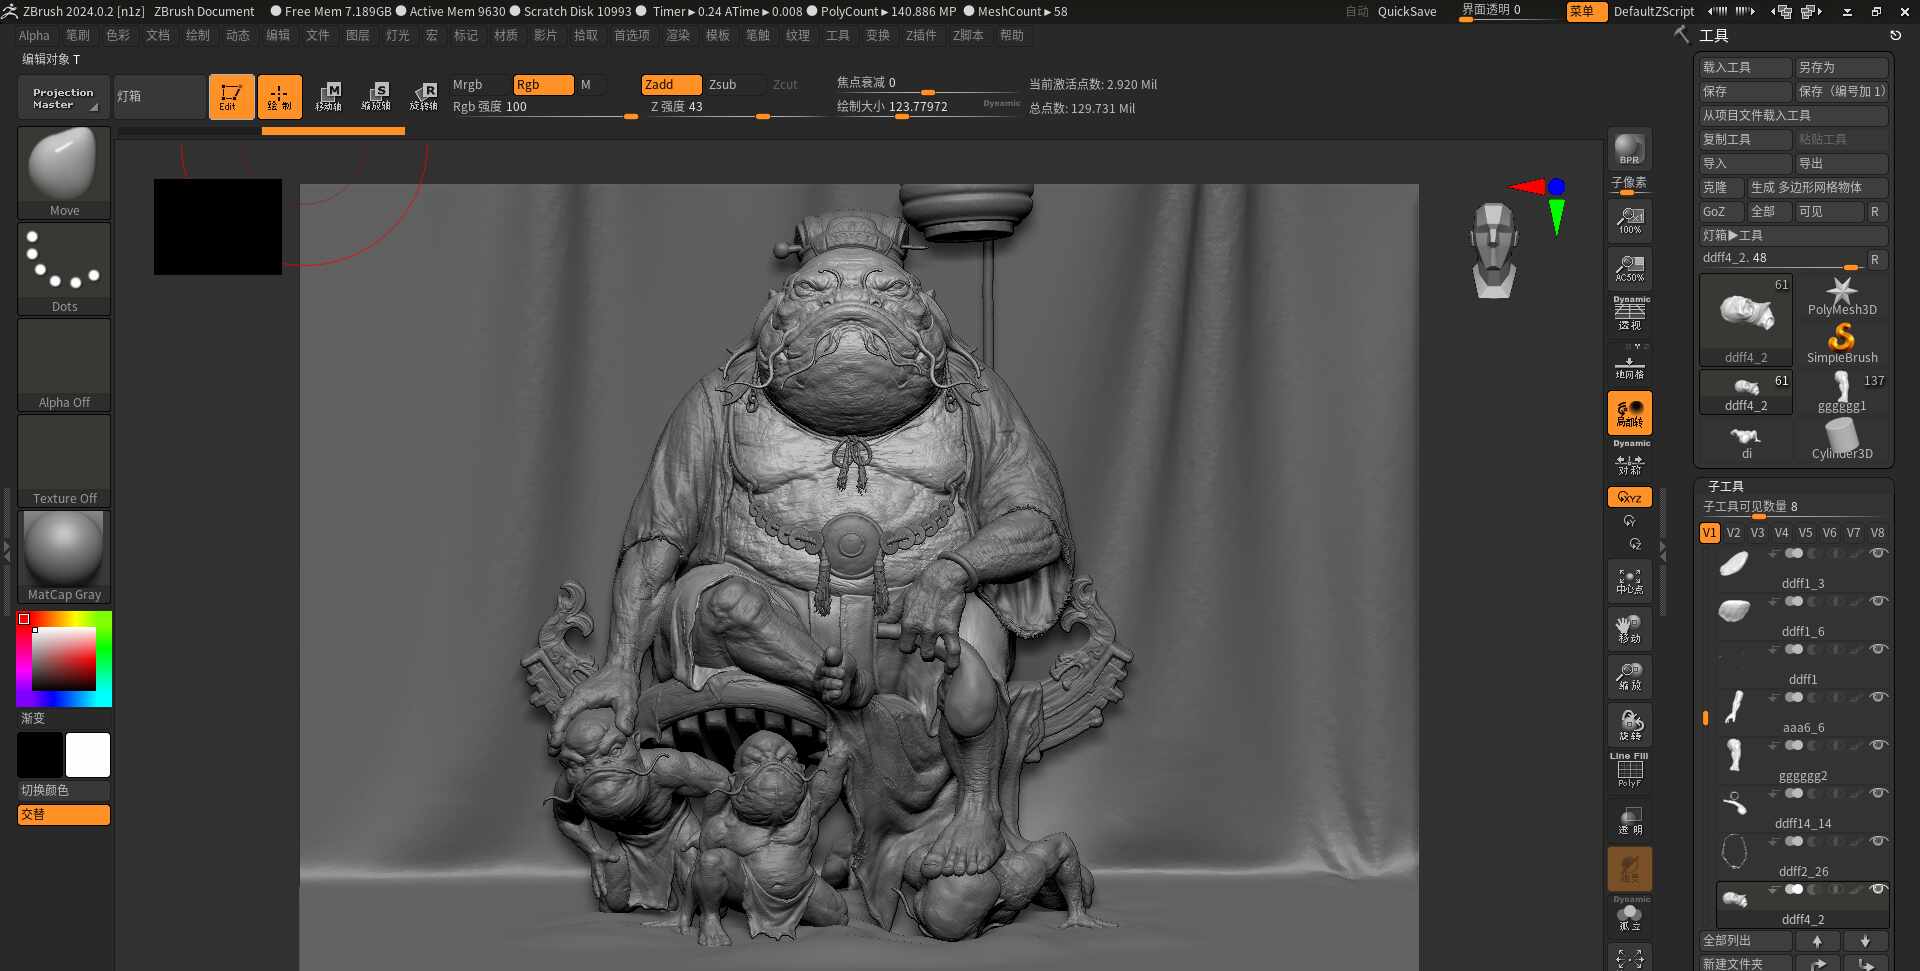Click the 透明 transparency icon
Screen dimensions: 1920x971
(x=1629, y=820)
